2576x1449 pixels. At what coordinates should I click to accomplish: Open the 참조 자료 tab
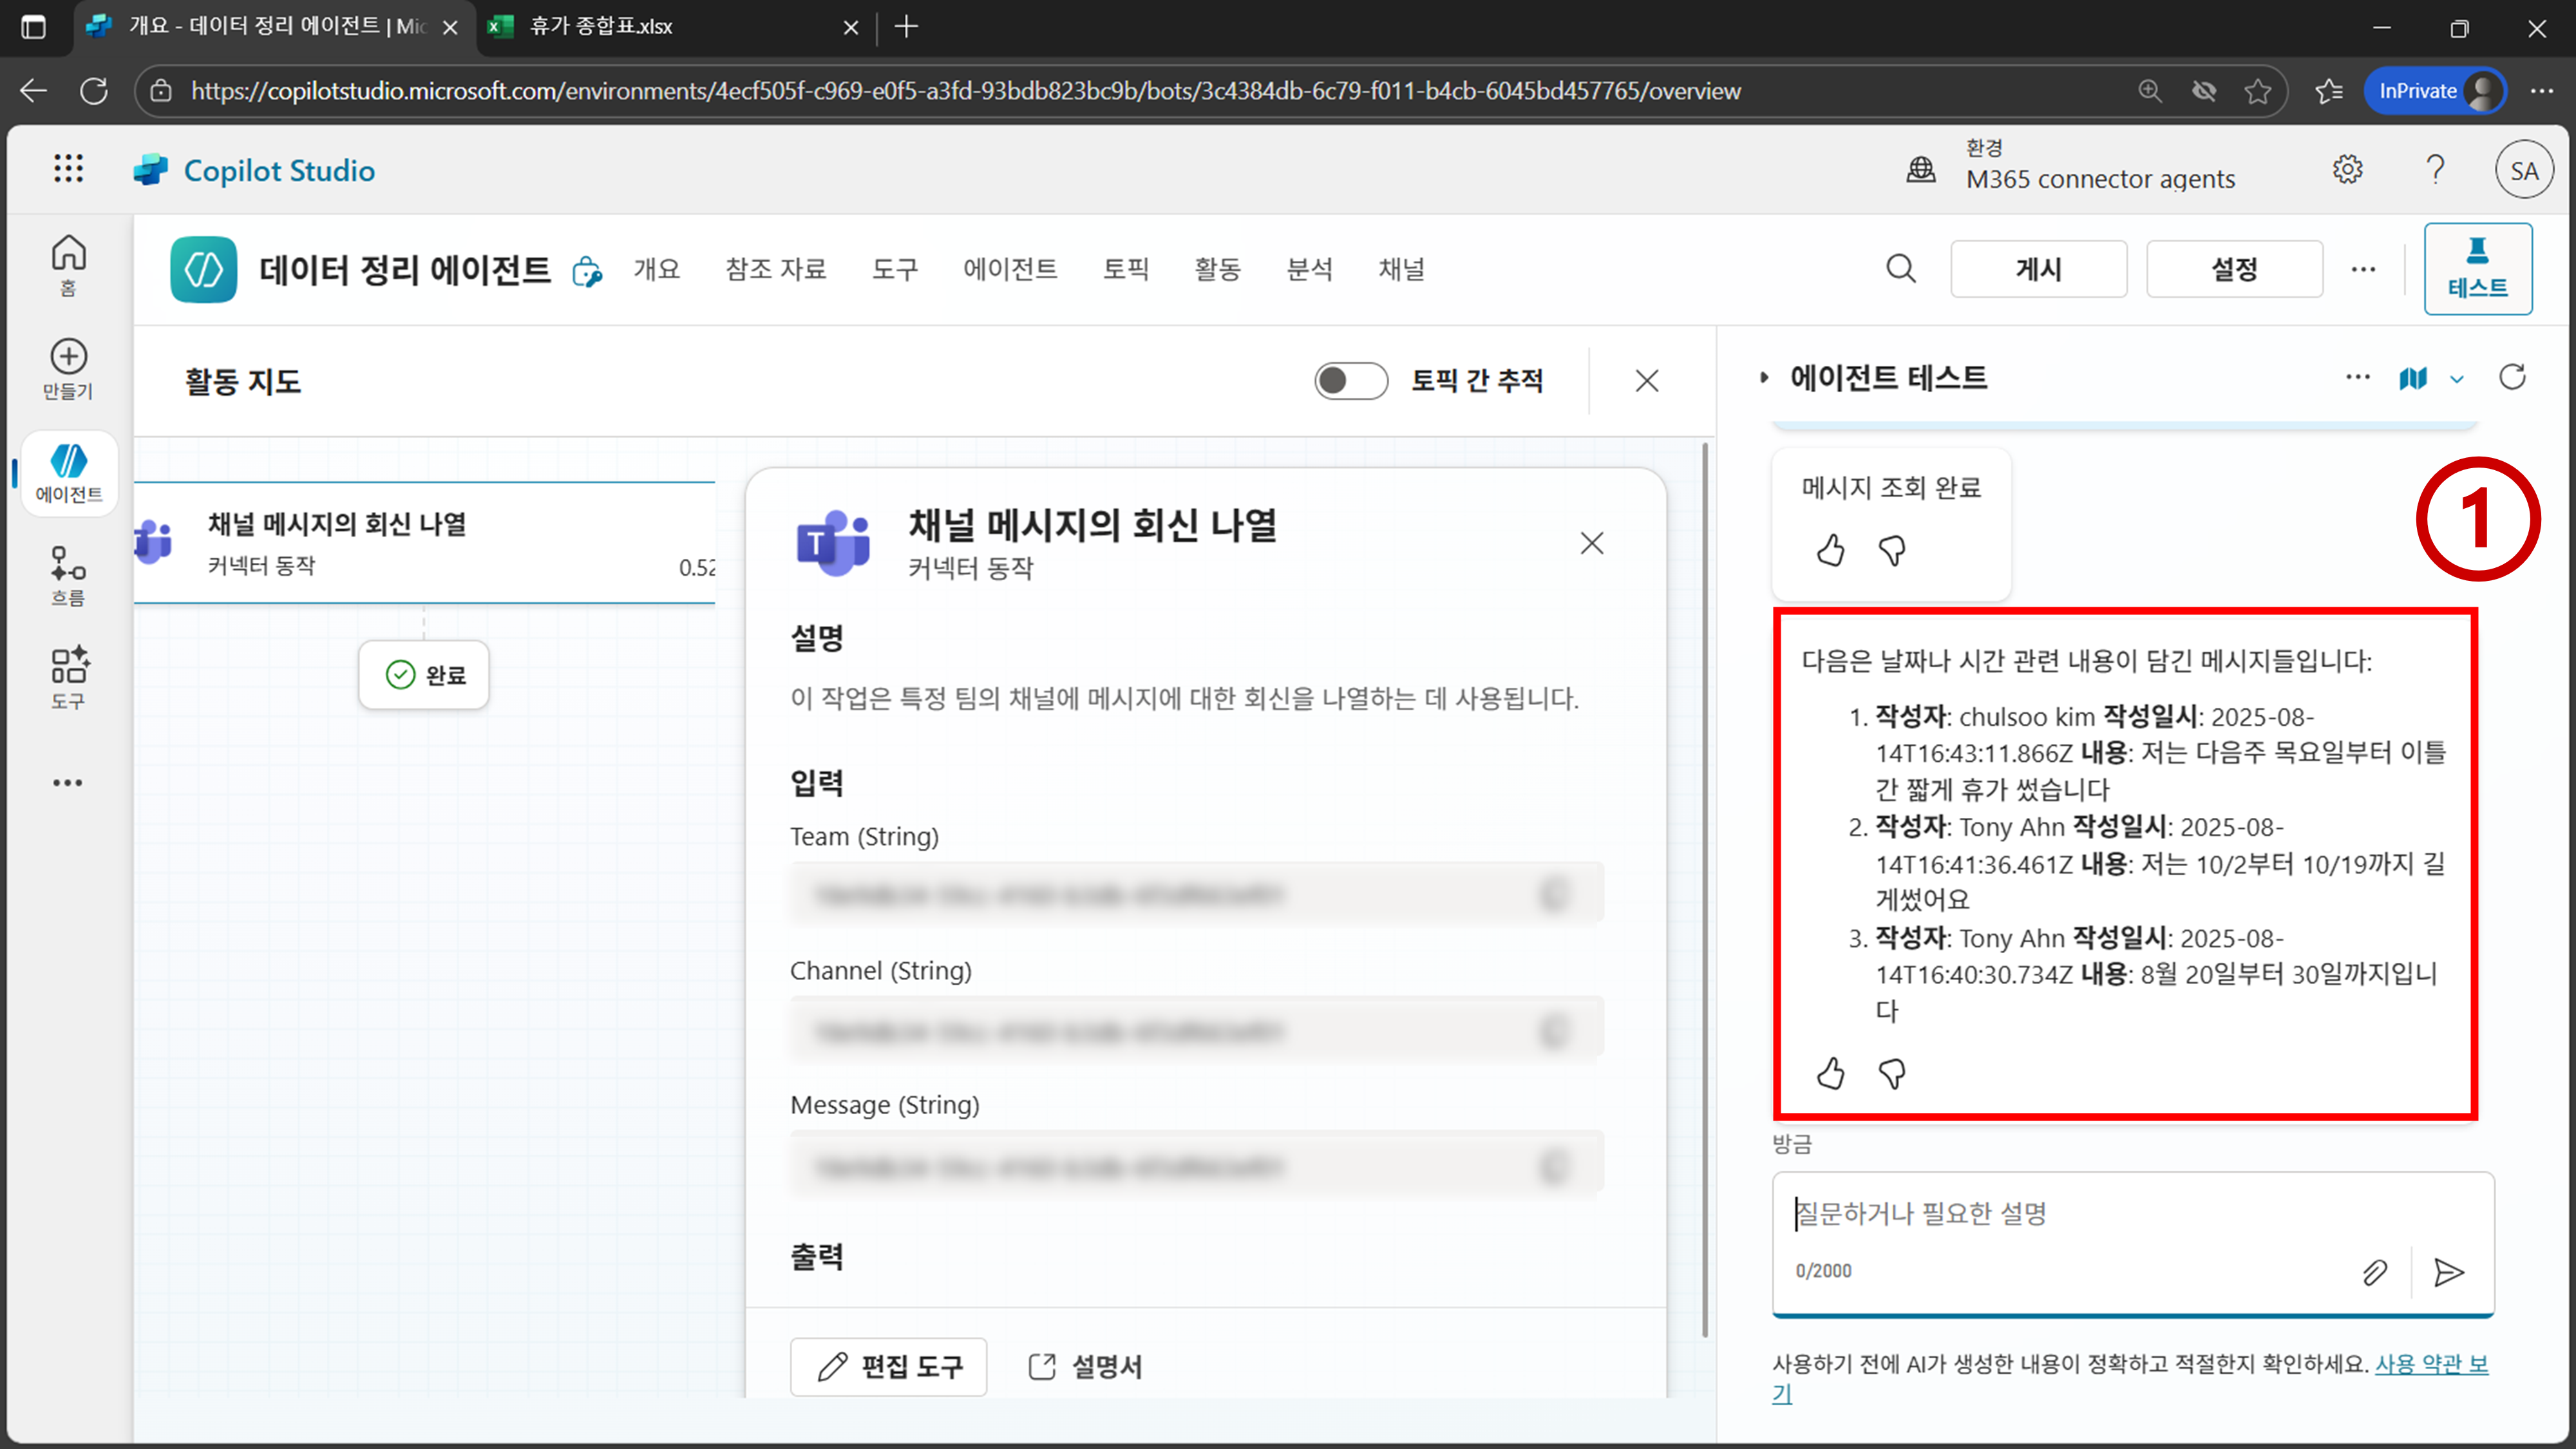(x=775, y=269)
